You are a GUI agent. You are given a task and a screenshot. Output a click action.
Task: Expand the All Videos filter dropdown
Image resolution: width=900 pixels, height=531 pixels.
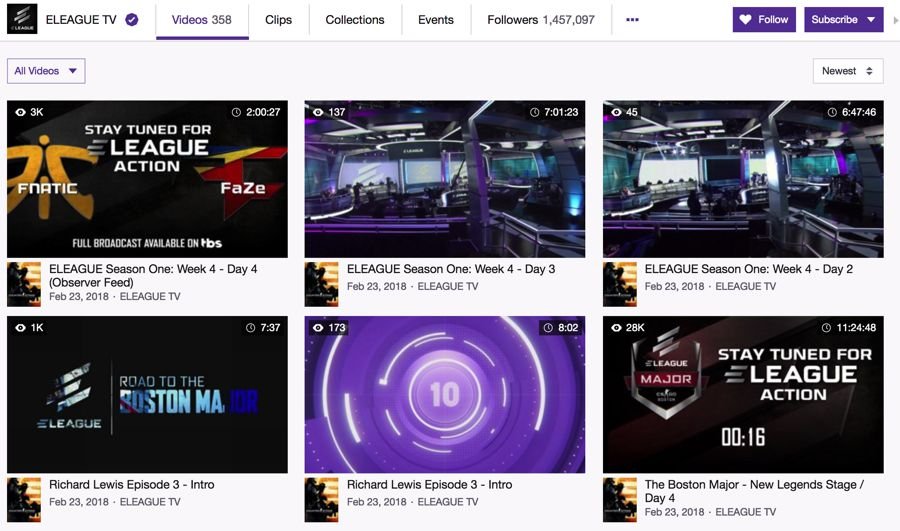46,71
